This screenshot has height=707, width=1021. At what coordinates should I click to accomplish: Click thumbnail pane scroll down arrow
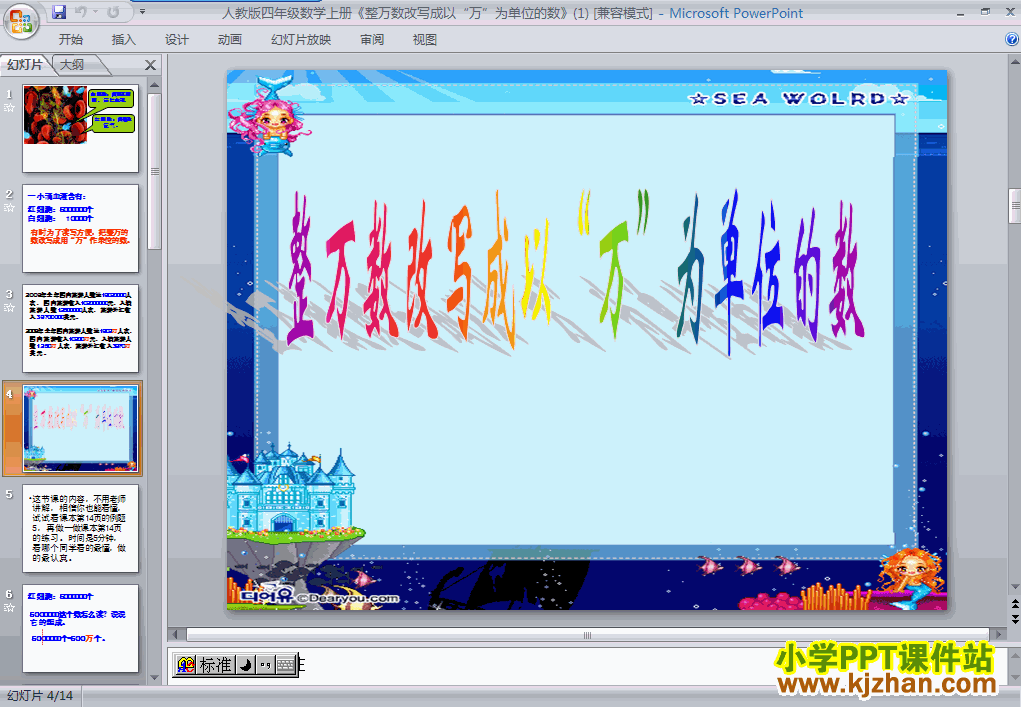click(x=154, y=677)
